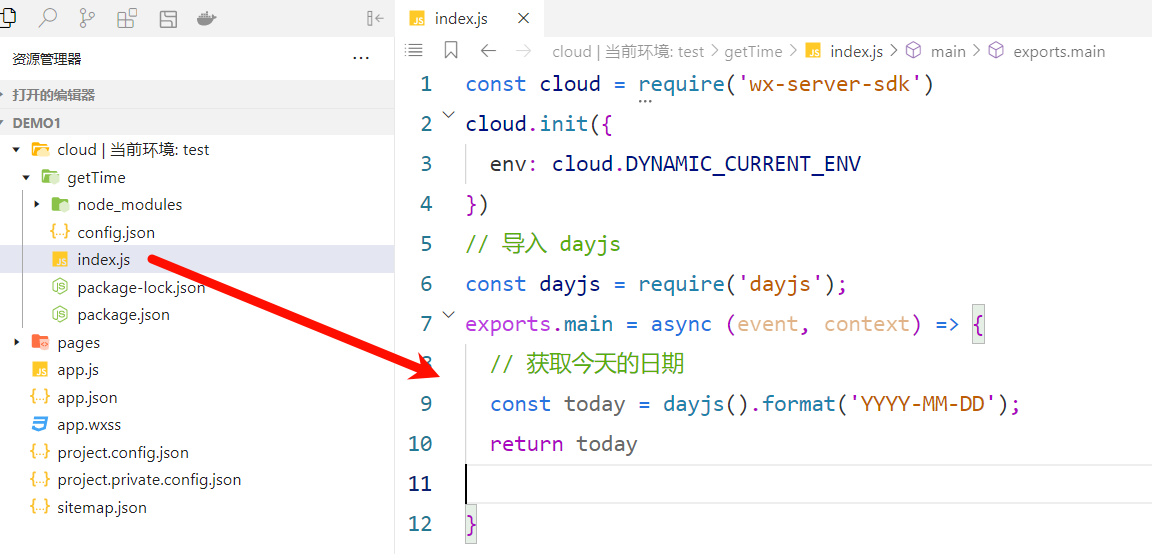Click the outline list icon in breadcrumb bar
1152x554 pixels.
(x=414, y=51)
